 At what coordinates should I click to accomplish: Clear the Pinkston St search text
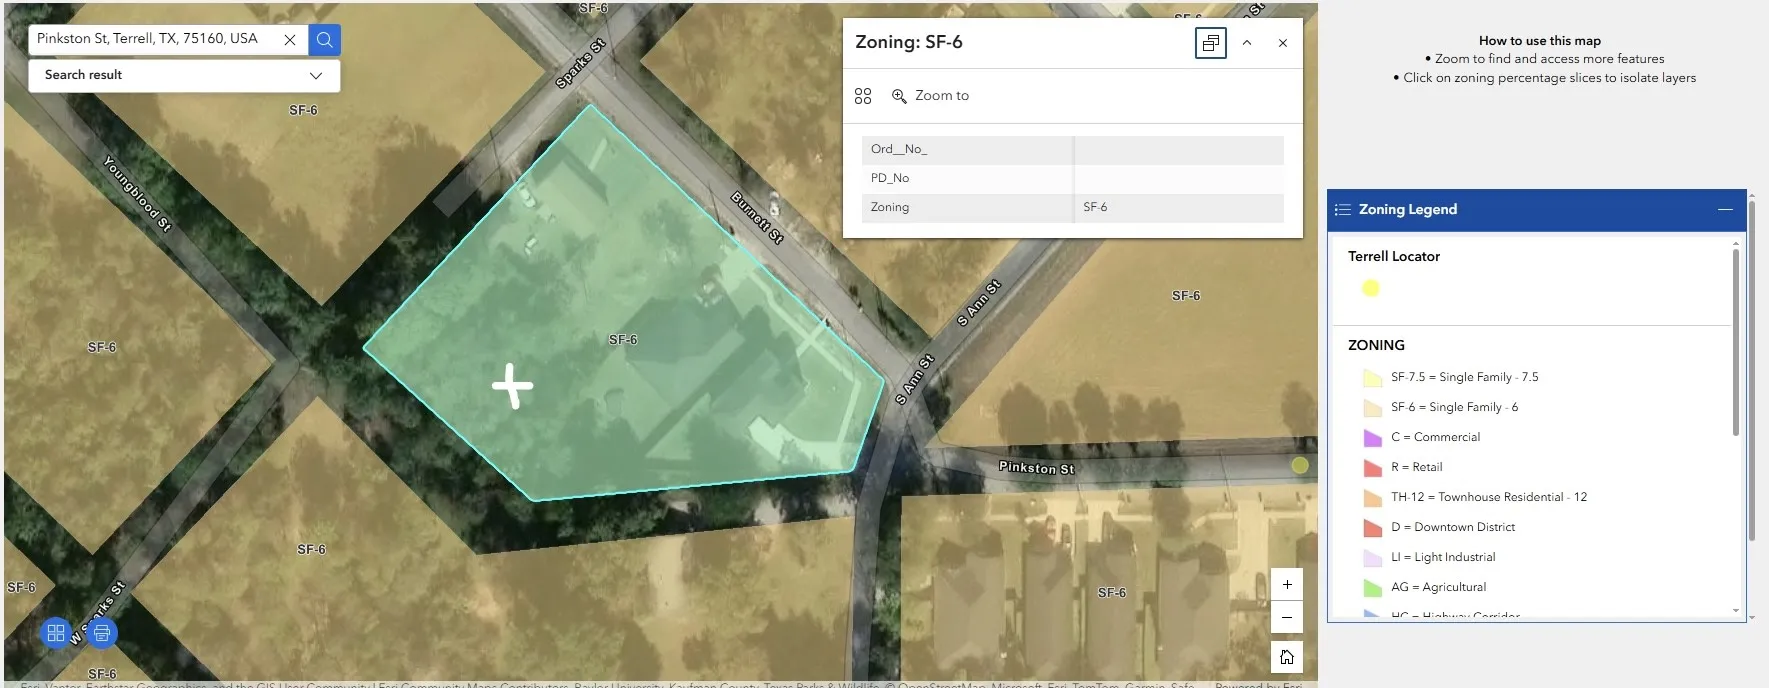(x=290, y=40)
